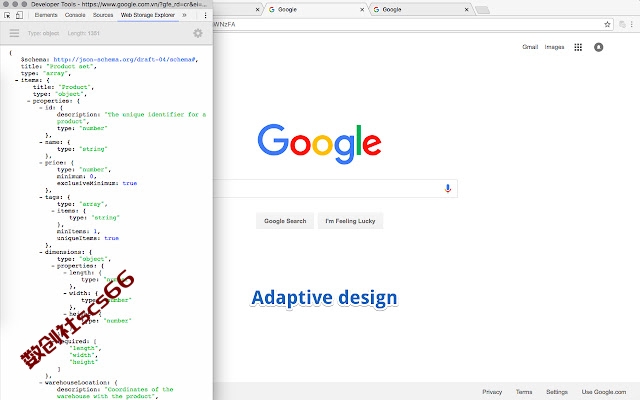
Task: Open the json-schema.org $schema link
Action: (x=124, y=60)
